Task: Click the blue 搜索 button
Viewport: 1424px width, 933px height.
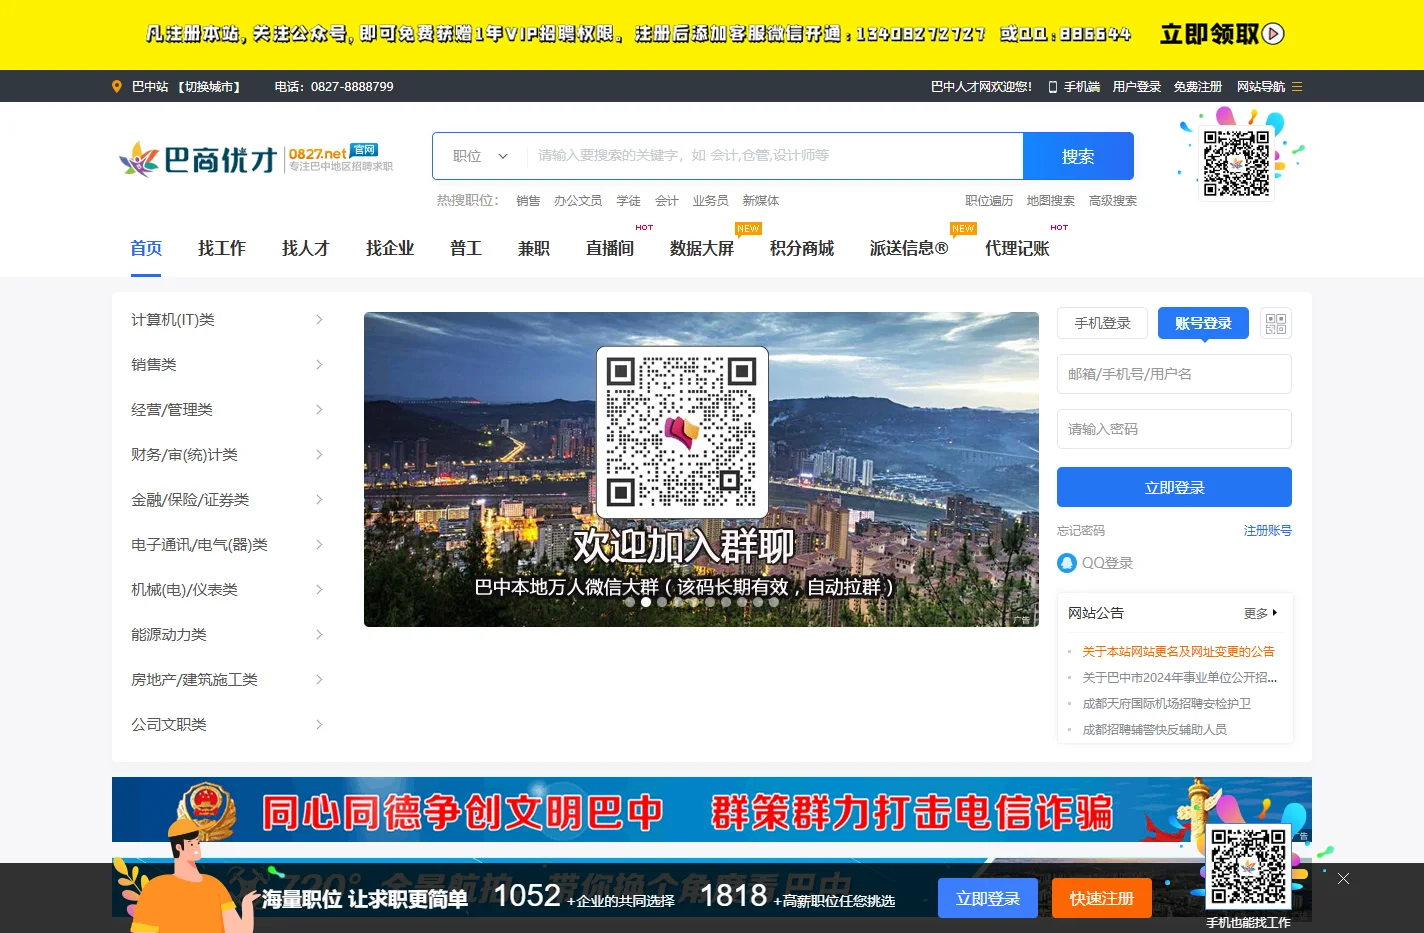Action: (x=1078, y=156)
